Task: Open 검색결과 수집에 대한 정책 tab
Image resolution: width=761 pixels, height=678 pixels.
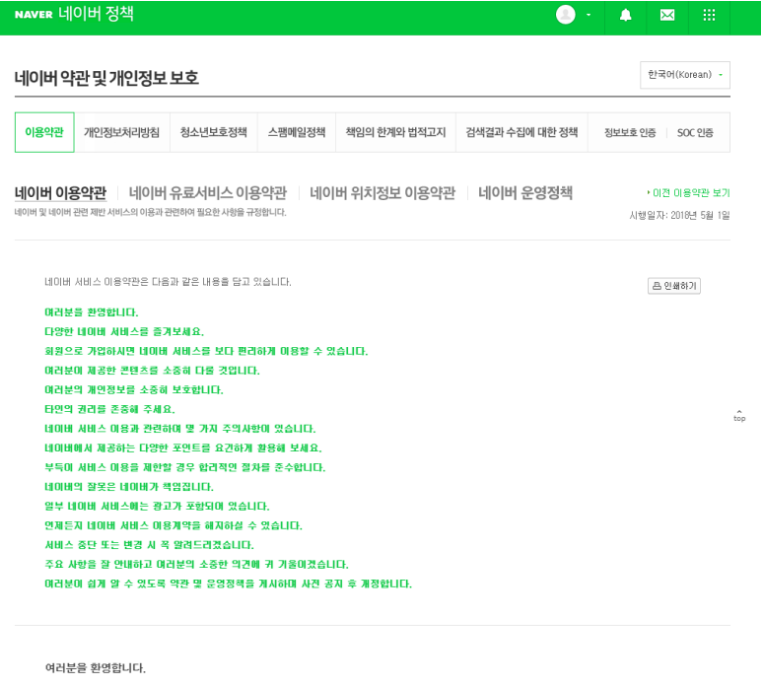Action: 522,132
